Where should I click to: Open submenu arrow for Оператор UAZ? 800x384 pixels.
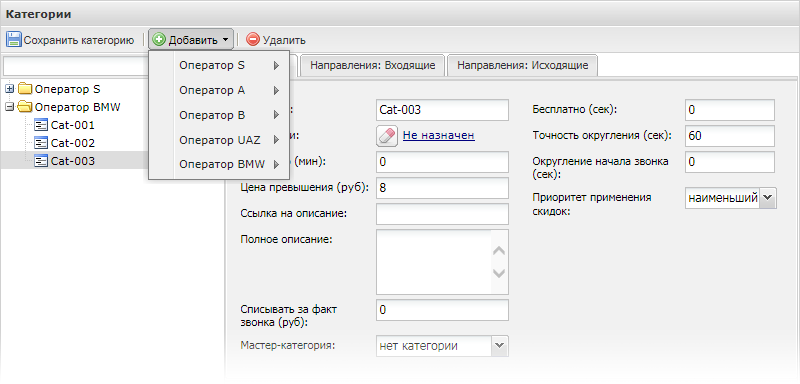[x=276, y=140]
